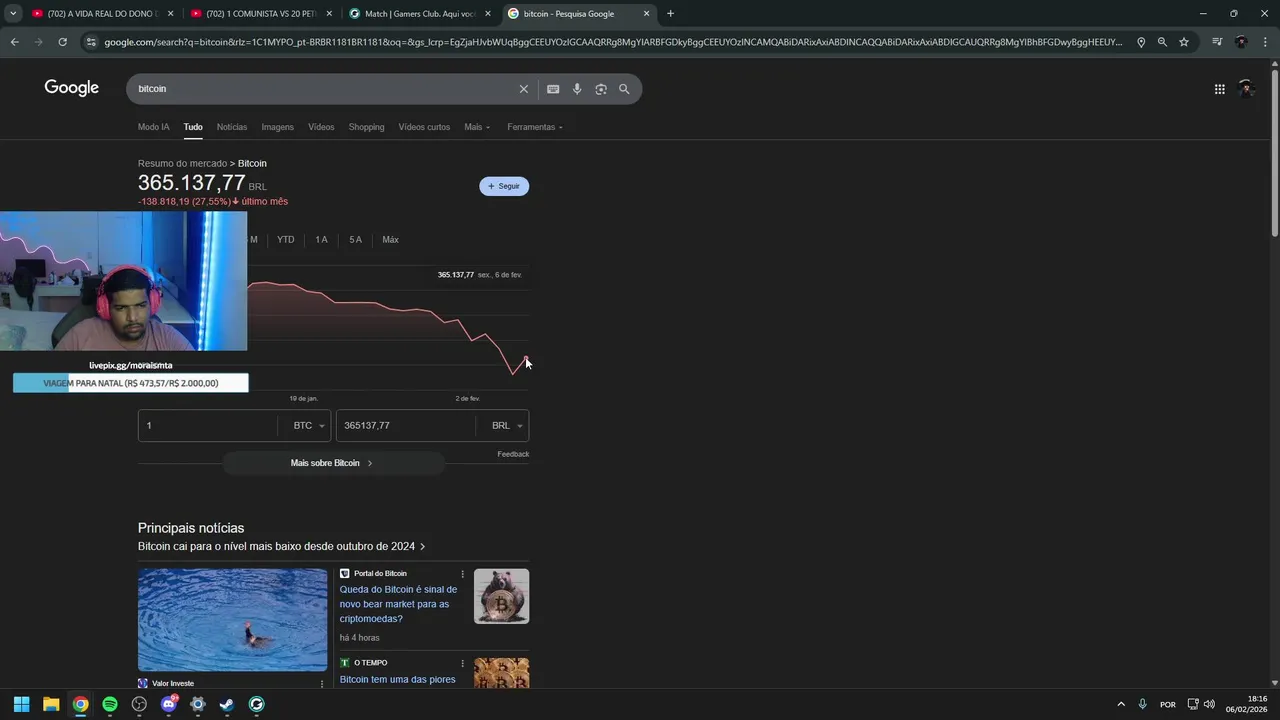Open the Vídeos curtos search tab
Image resolution: width=1280 pixels, height=720 pixels.
pos(424,127)
